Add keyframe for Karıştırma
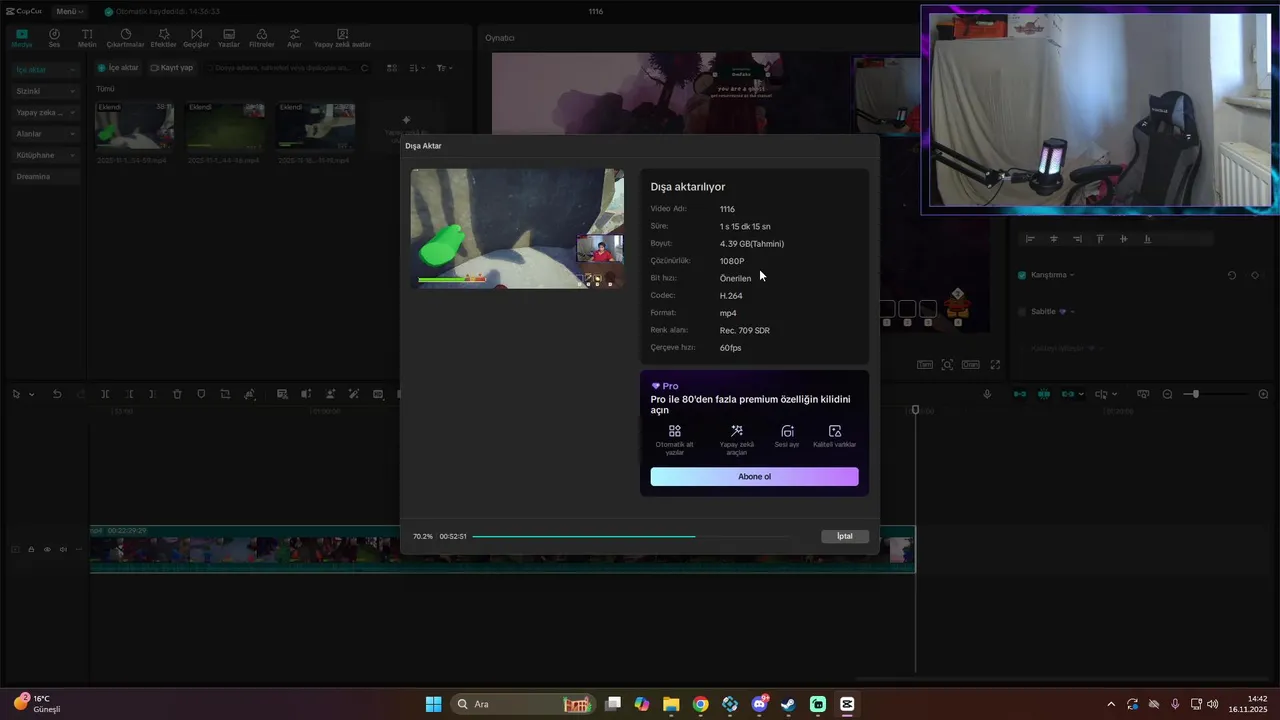The image size is (1280, 720). 1255,275
